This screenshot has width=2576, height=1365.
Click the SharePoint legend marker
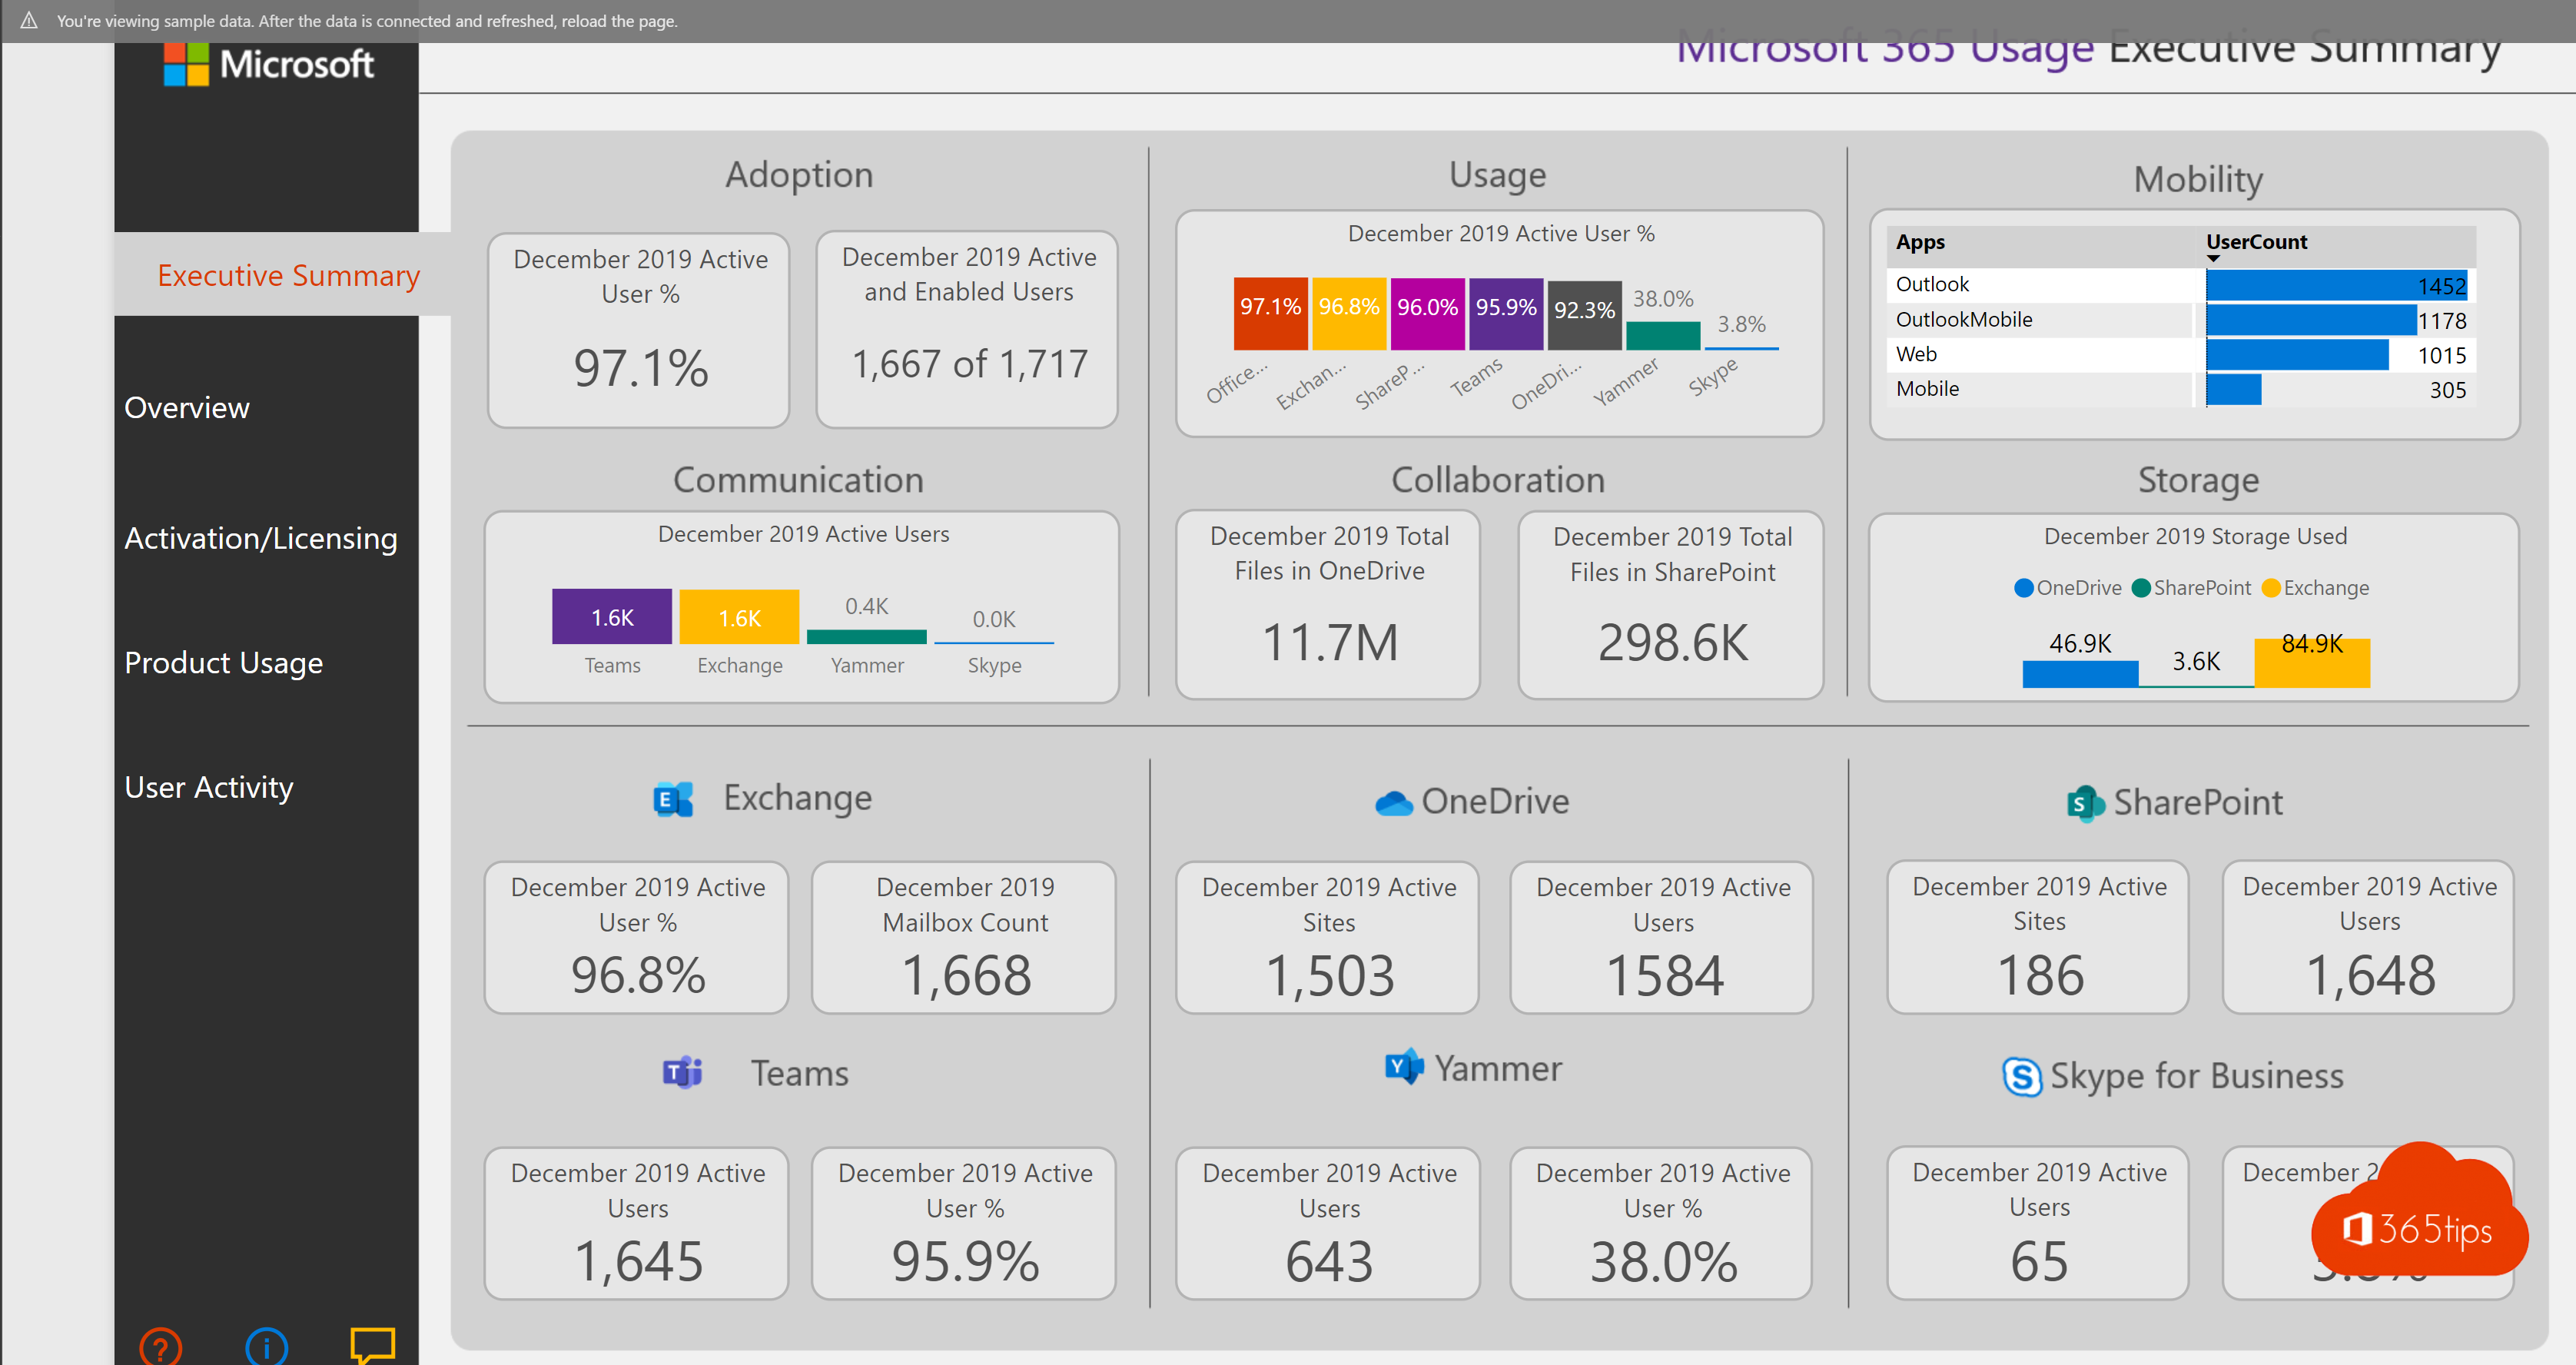(x=2141, y=588)
